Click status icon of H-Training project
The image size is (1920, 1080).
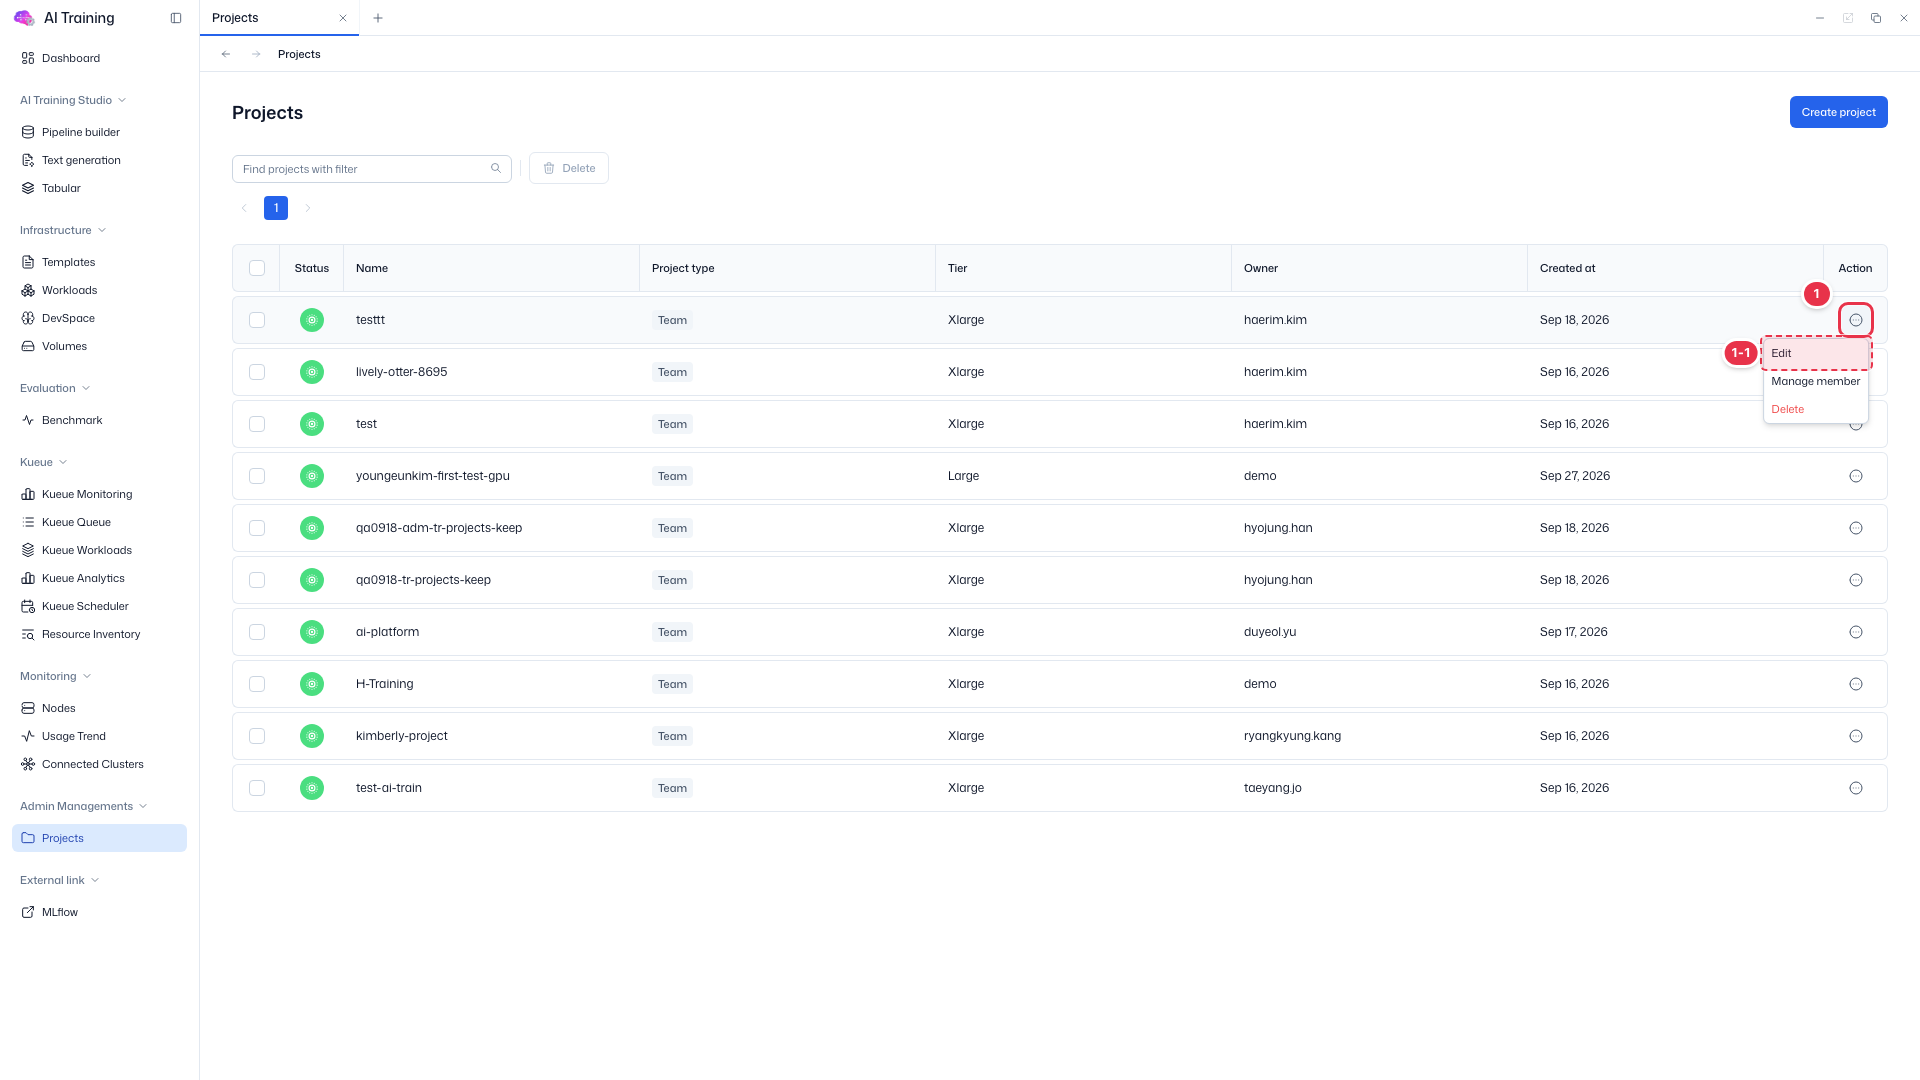(312, 684)
